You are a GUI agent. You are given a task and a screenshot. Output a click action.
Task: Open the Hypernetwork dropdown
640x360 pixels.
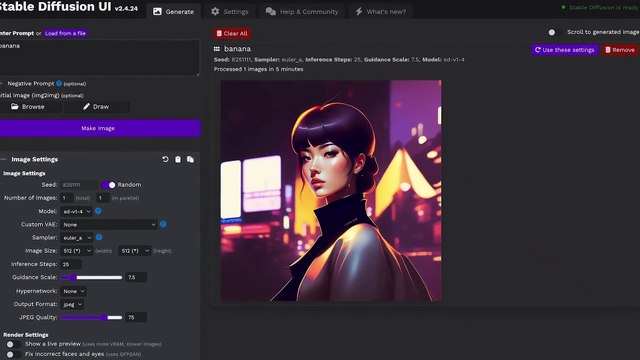[x=73, y=291]
